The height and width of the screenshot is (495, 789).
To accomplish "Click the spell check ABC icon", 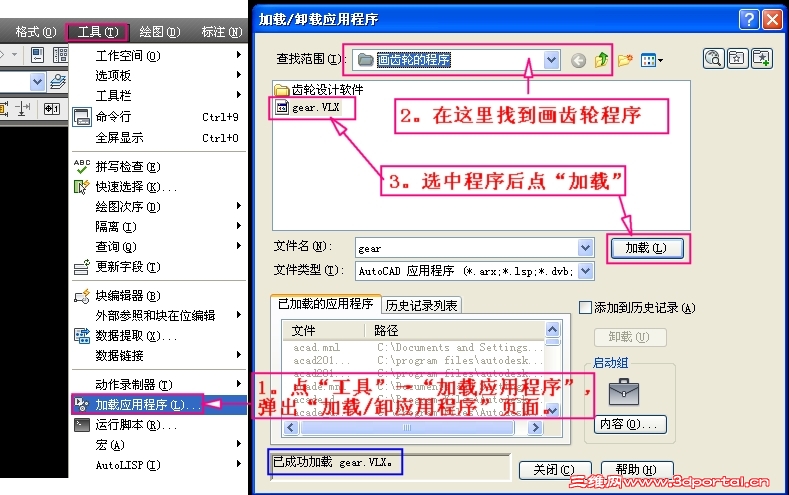I will (82, 167).
